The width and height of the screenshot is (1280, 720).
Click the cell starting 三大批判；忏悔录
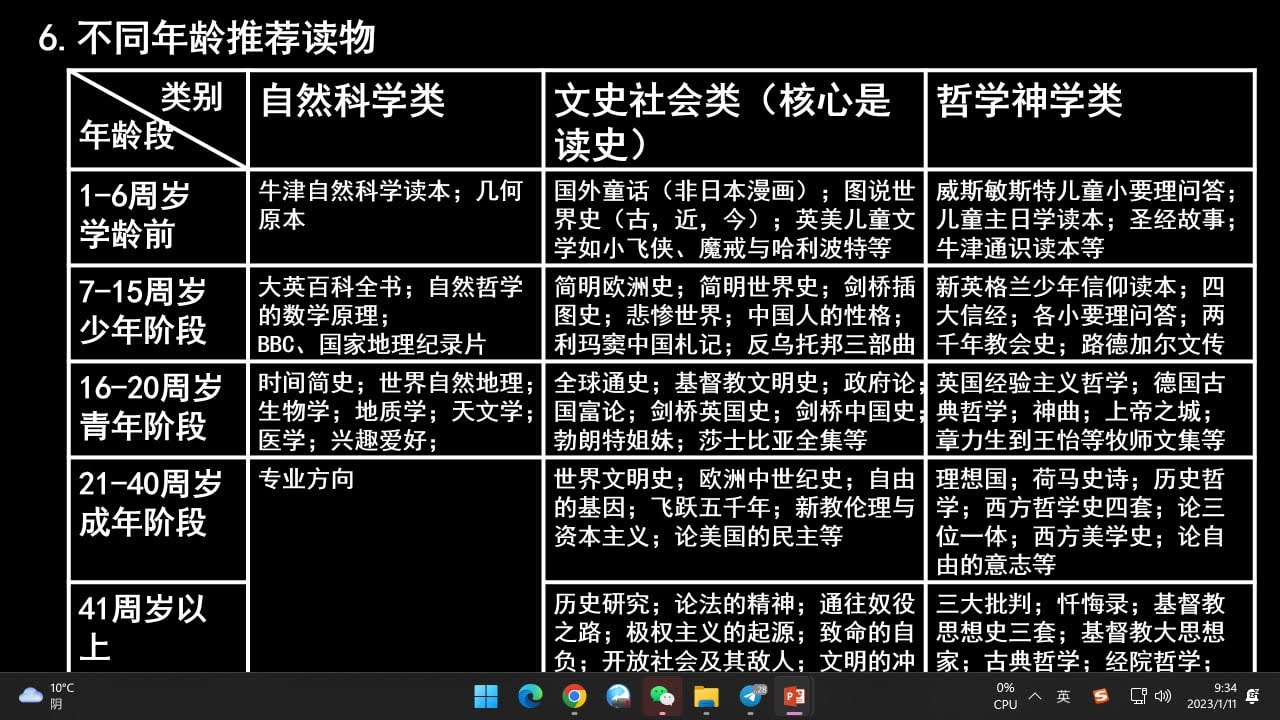click(1090, 627)
